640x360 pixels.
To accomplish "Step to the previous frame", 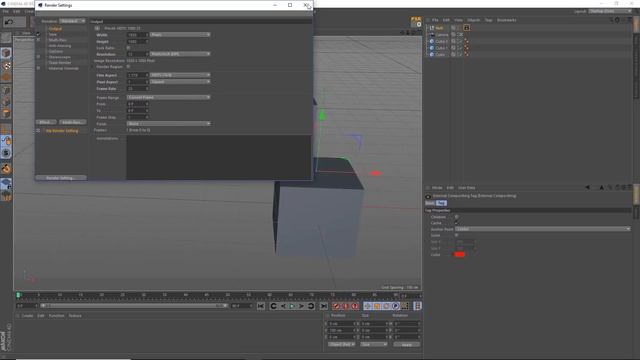I will pos(283,306).
